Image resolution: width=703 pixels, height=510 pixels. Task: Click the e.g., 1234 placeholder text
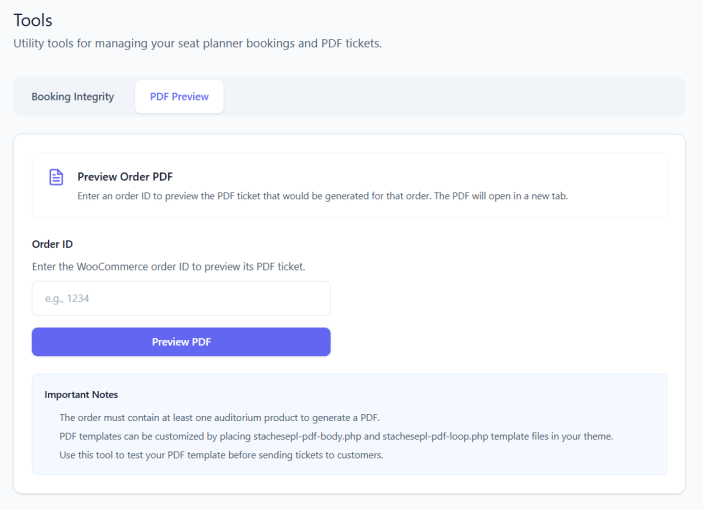click(68, 298)
